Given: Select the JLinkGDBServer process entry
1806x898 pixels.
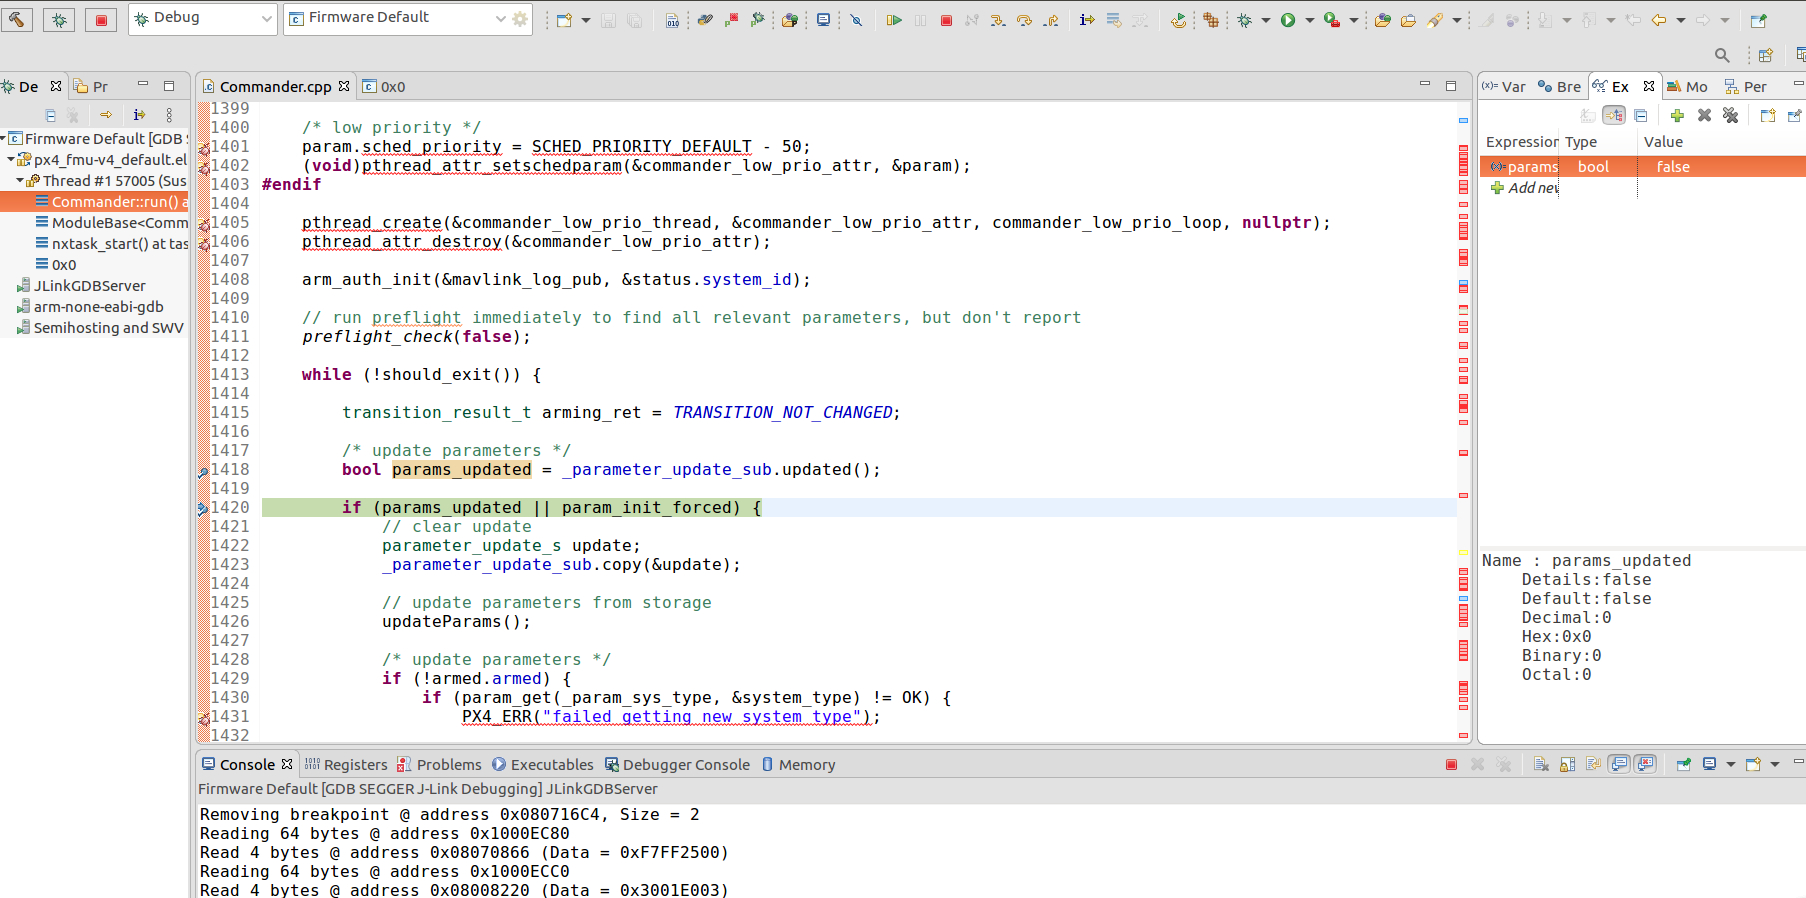Looking at the screenshot, I should click(x=81, y=286).
